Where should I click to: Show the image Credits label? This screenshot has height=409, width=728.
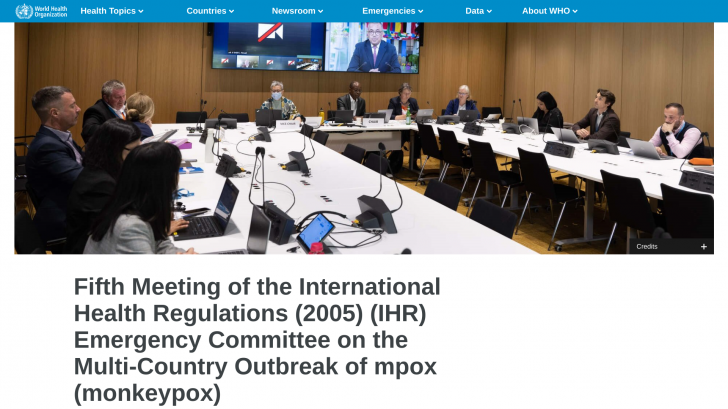(647, 246)
